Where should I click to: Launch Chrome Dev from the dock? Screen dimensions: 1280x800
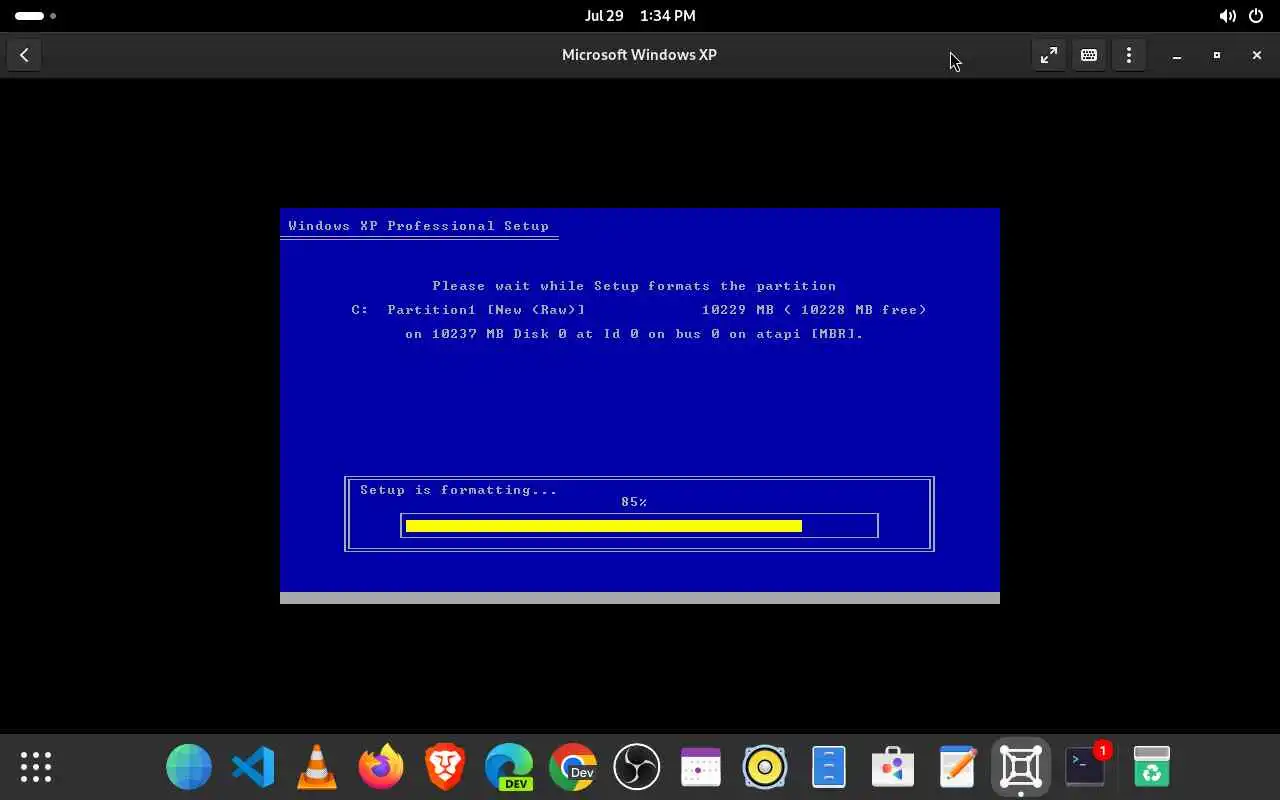[x=573, y=767]
